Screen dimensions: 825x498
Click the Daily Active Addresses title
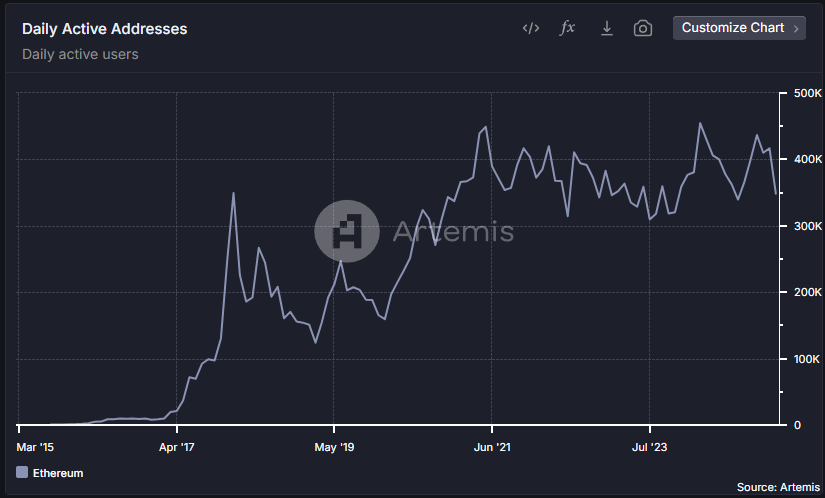click(104, 29)
